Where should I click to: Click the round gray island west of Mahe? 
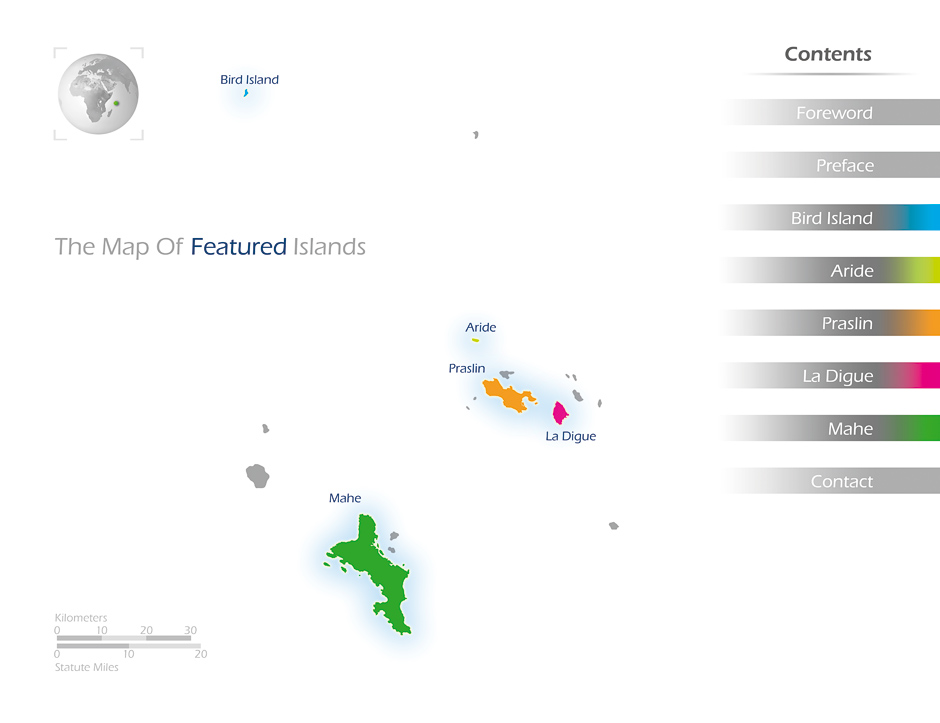click(259, 475)
